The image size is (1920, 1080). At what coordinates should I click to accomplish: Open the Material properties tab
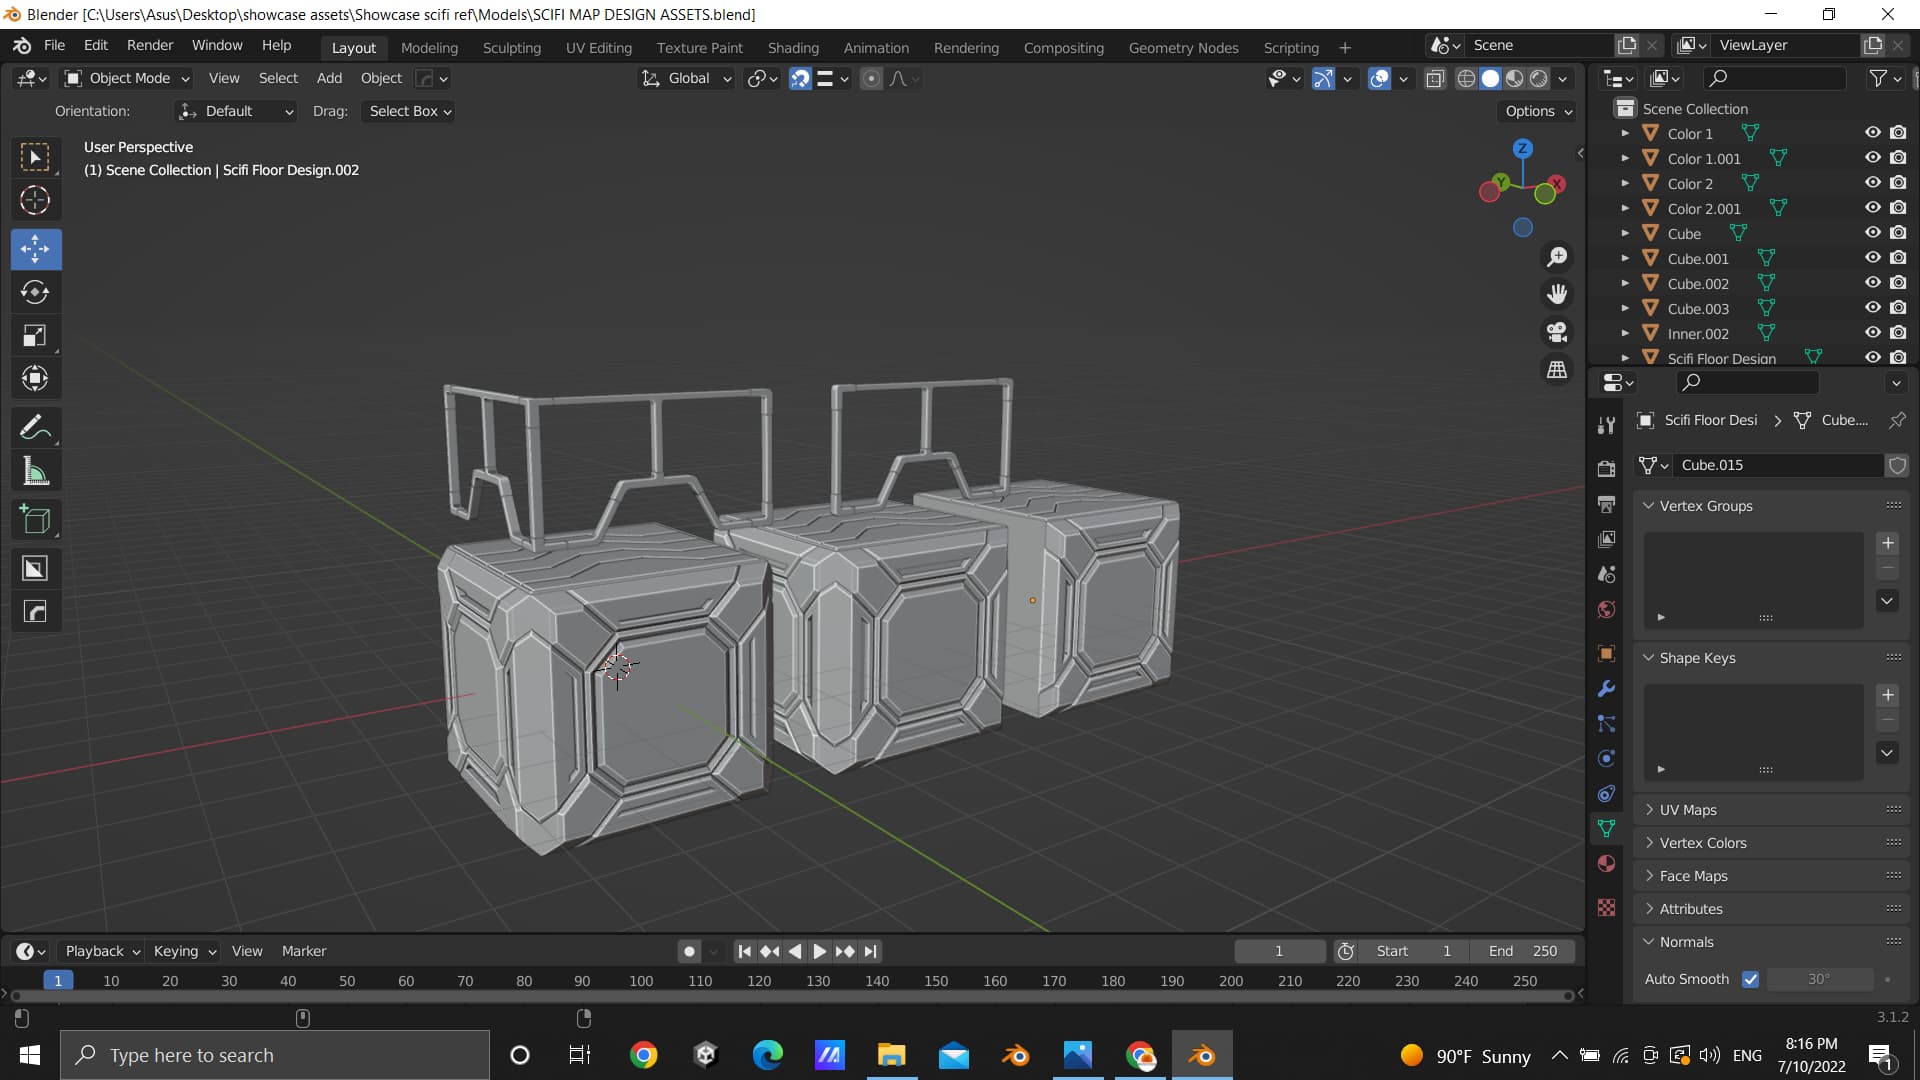click(x=1606, y=863)
